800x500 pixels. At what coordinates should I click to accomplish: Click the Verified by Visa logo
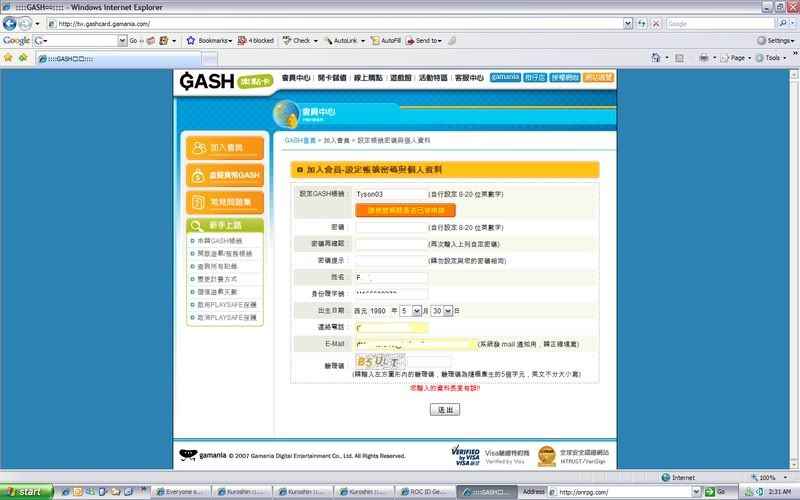pyautogui.click(x=465, y=456)
